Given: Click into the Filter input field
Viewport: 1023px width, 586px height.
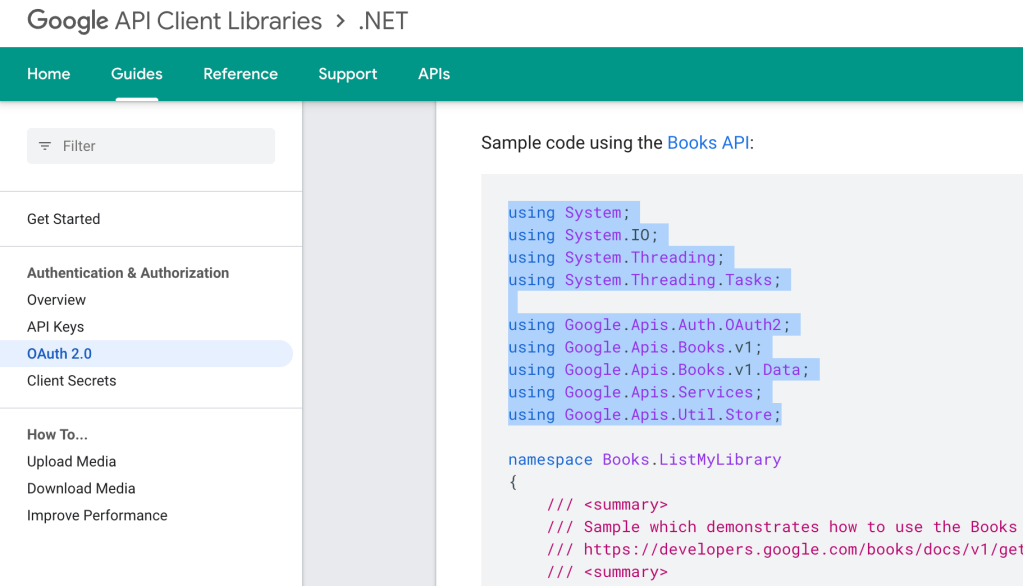Looking at the screenshot, I should pos(151,146).
